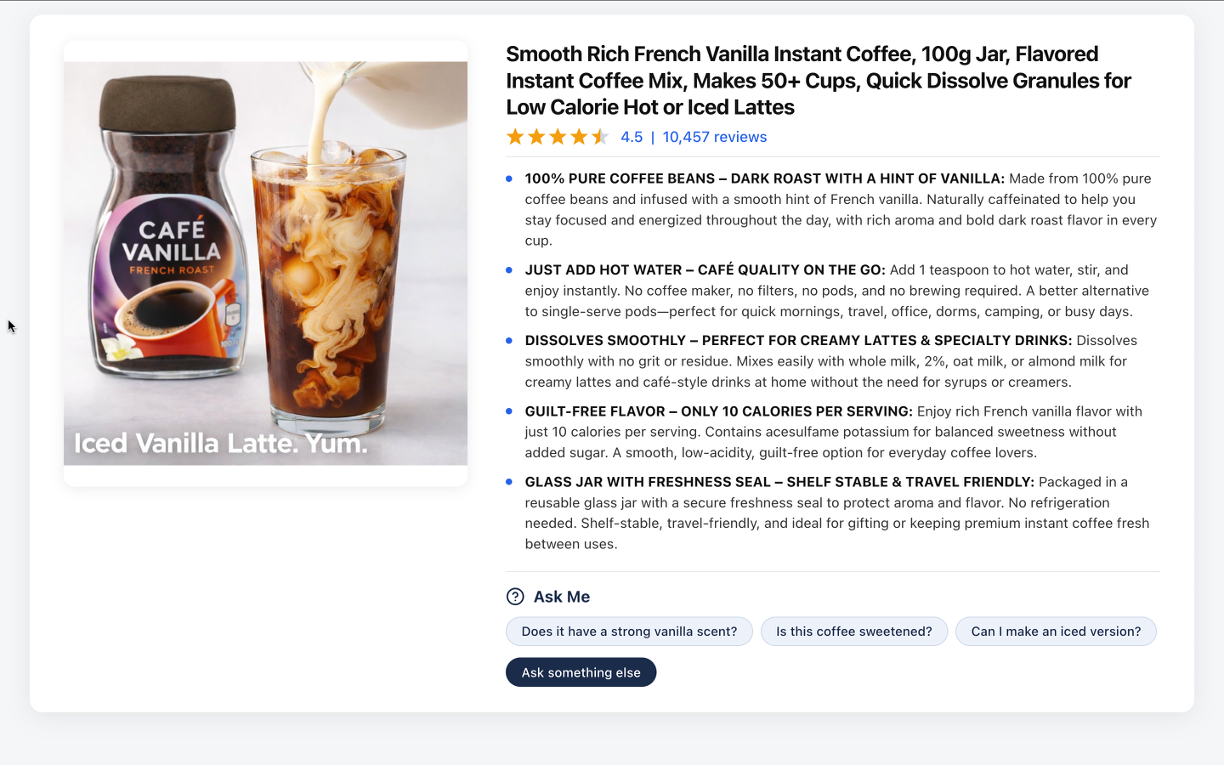Ask "Does it have a strong vanilla scent?"
1224x766 pixels.
629,631
